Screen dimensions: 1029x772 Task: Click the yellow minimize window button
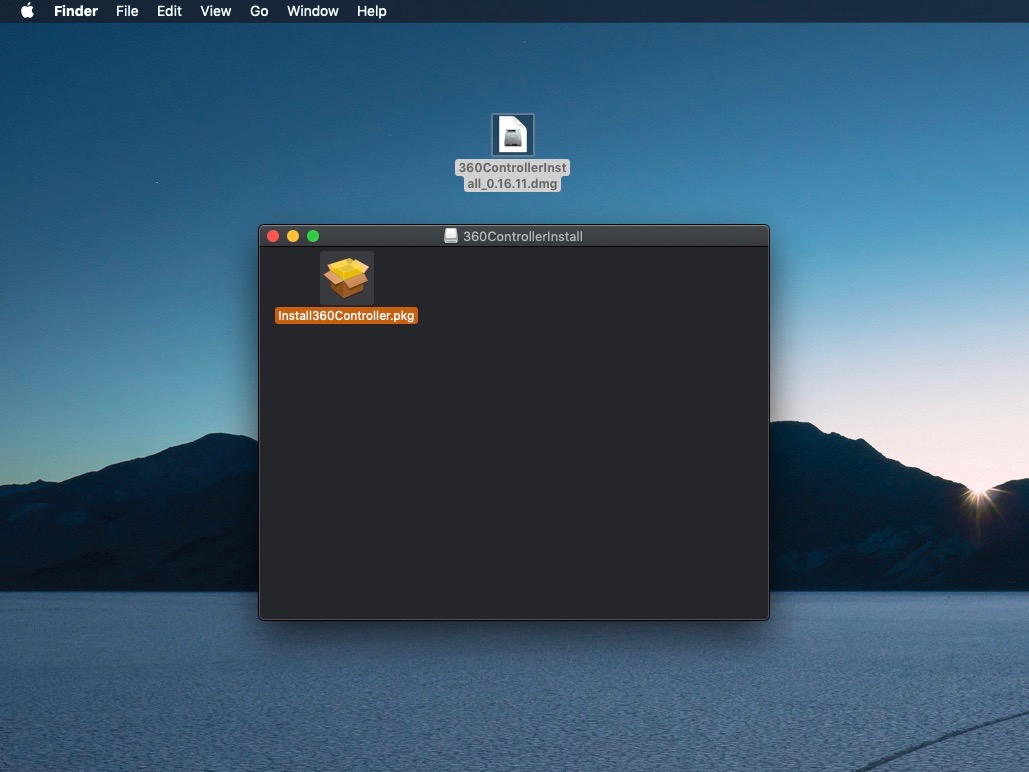[x=293, y=236]
